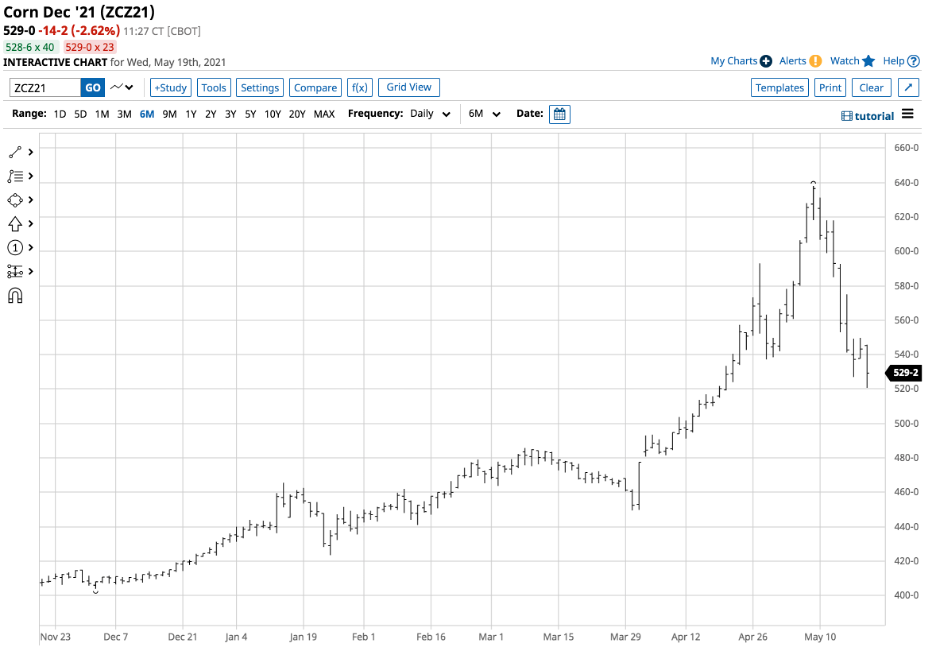Select the measurement levels tool icon

15,272
